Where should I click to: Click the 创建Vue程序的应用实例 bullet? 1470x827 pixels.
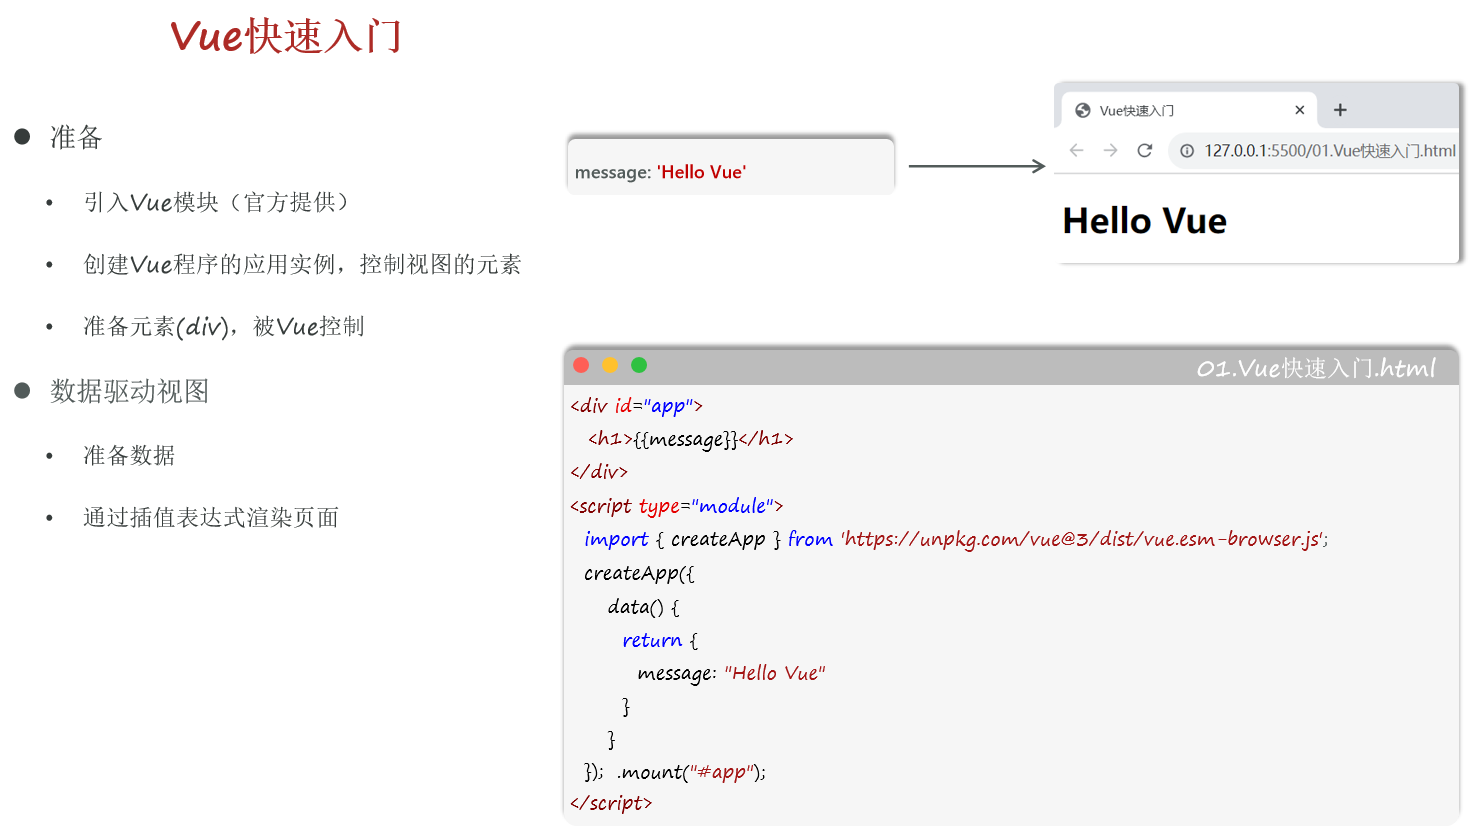click(302, 264)
